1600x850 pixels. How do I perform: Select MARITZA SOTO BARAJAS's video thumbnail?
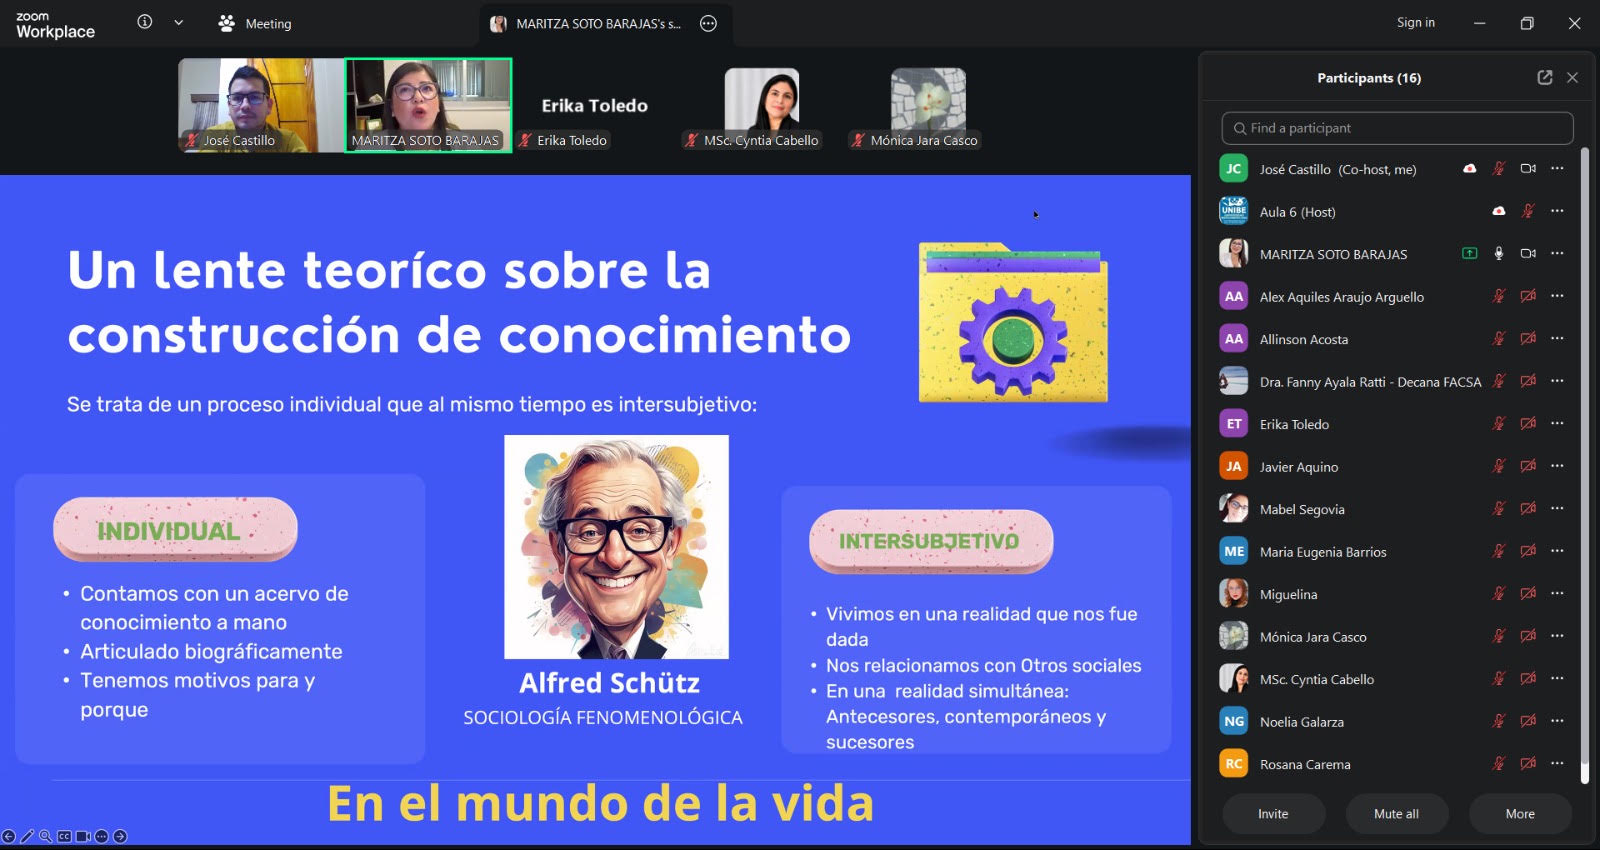click(428, 105)
